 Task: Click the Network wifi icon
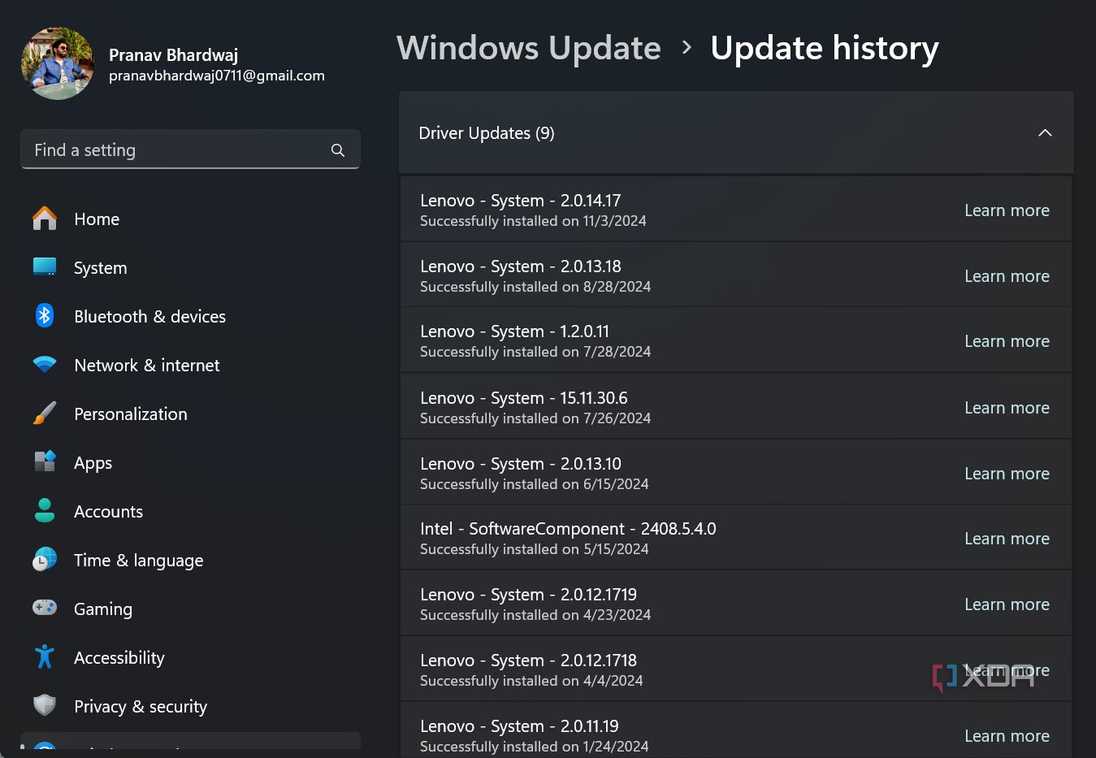[x=45, y=364]
